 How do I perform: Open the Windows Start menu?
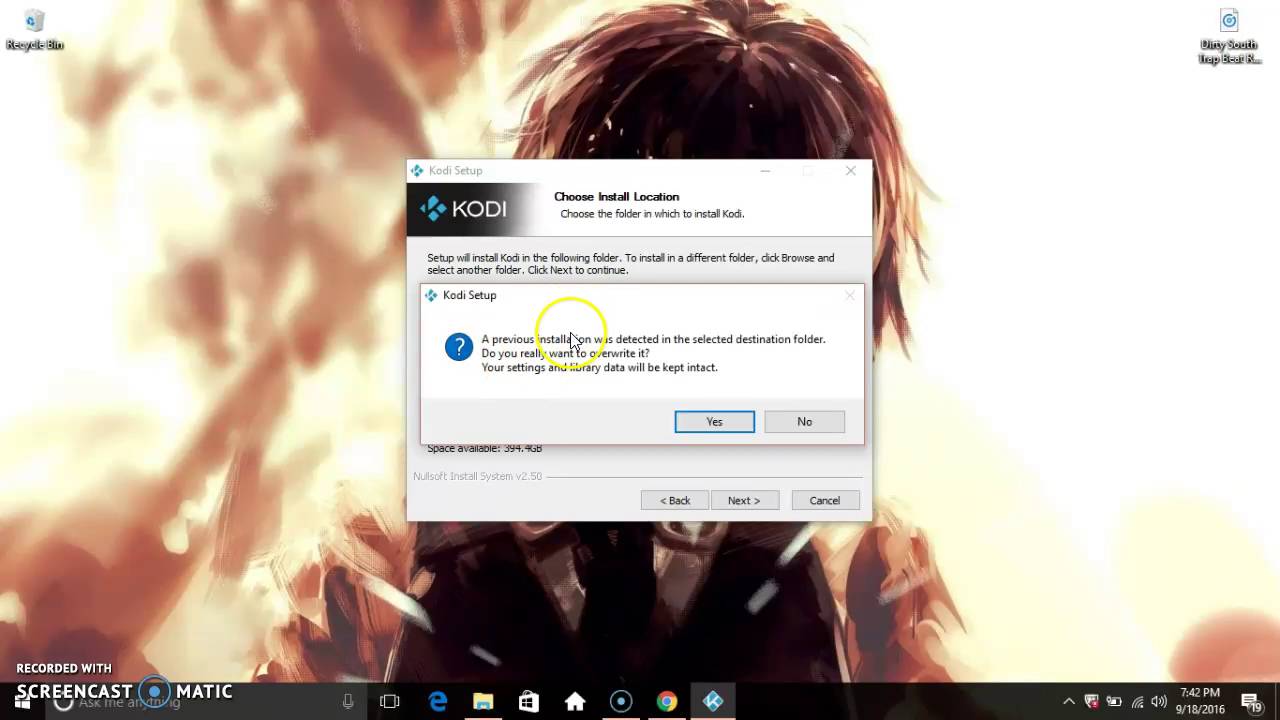22,702
